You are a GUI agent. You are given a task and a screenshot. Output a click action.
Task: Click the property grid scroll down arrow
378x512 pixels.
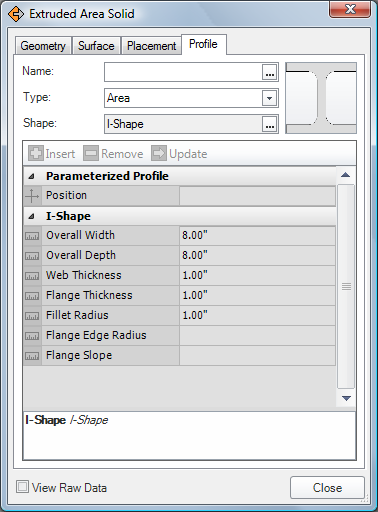[x=346, y=398]
